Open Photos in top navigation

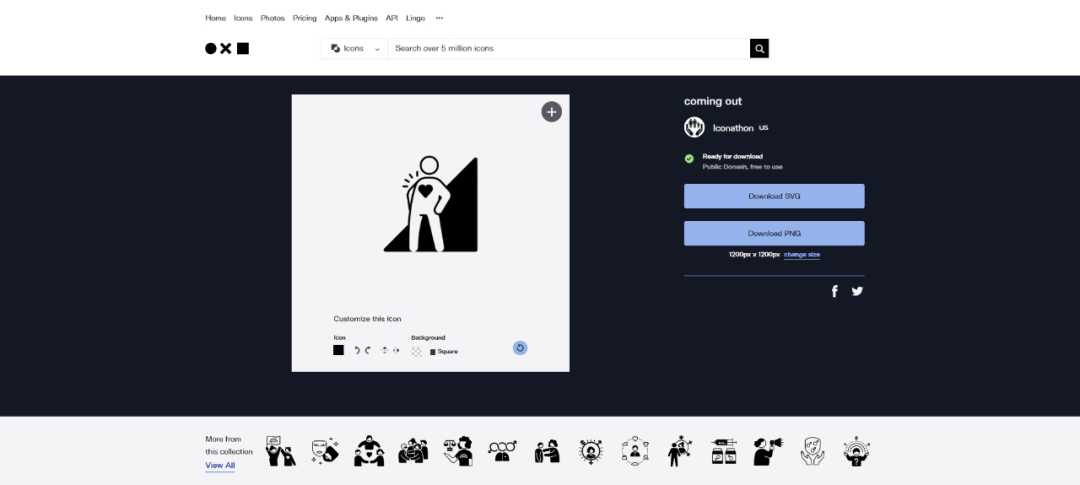coord(273,18)
